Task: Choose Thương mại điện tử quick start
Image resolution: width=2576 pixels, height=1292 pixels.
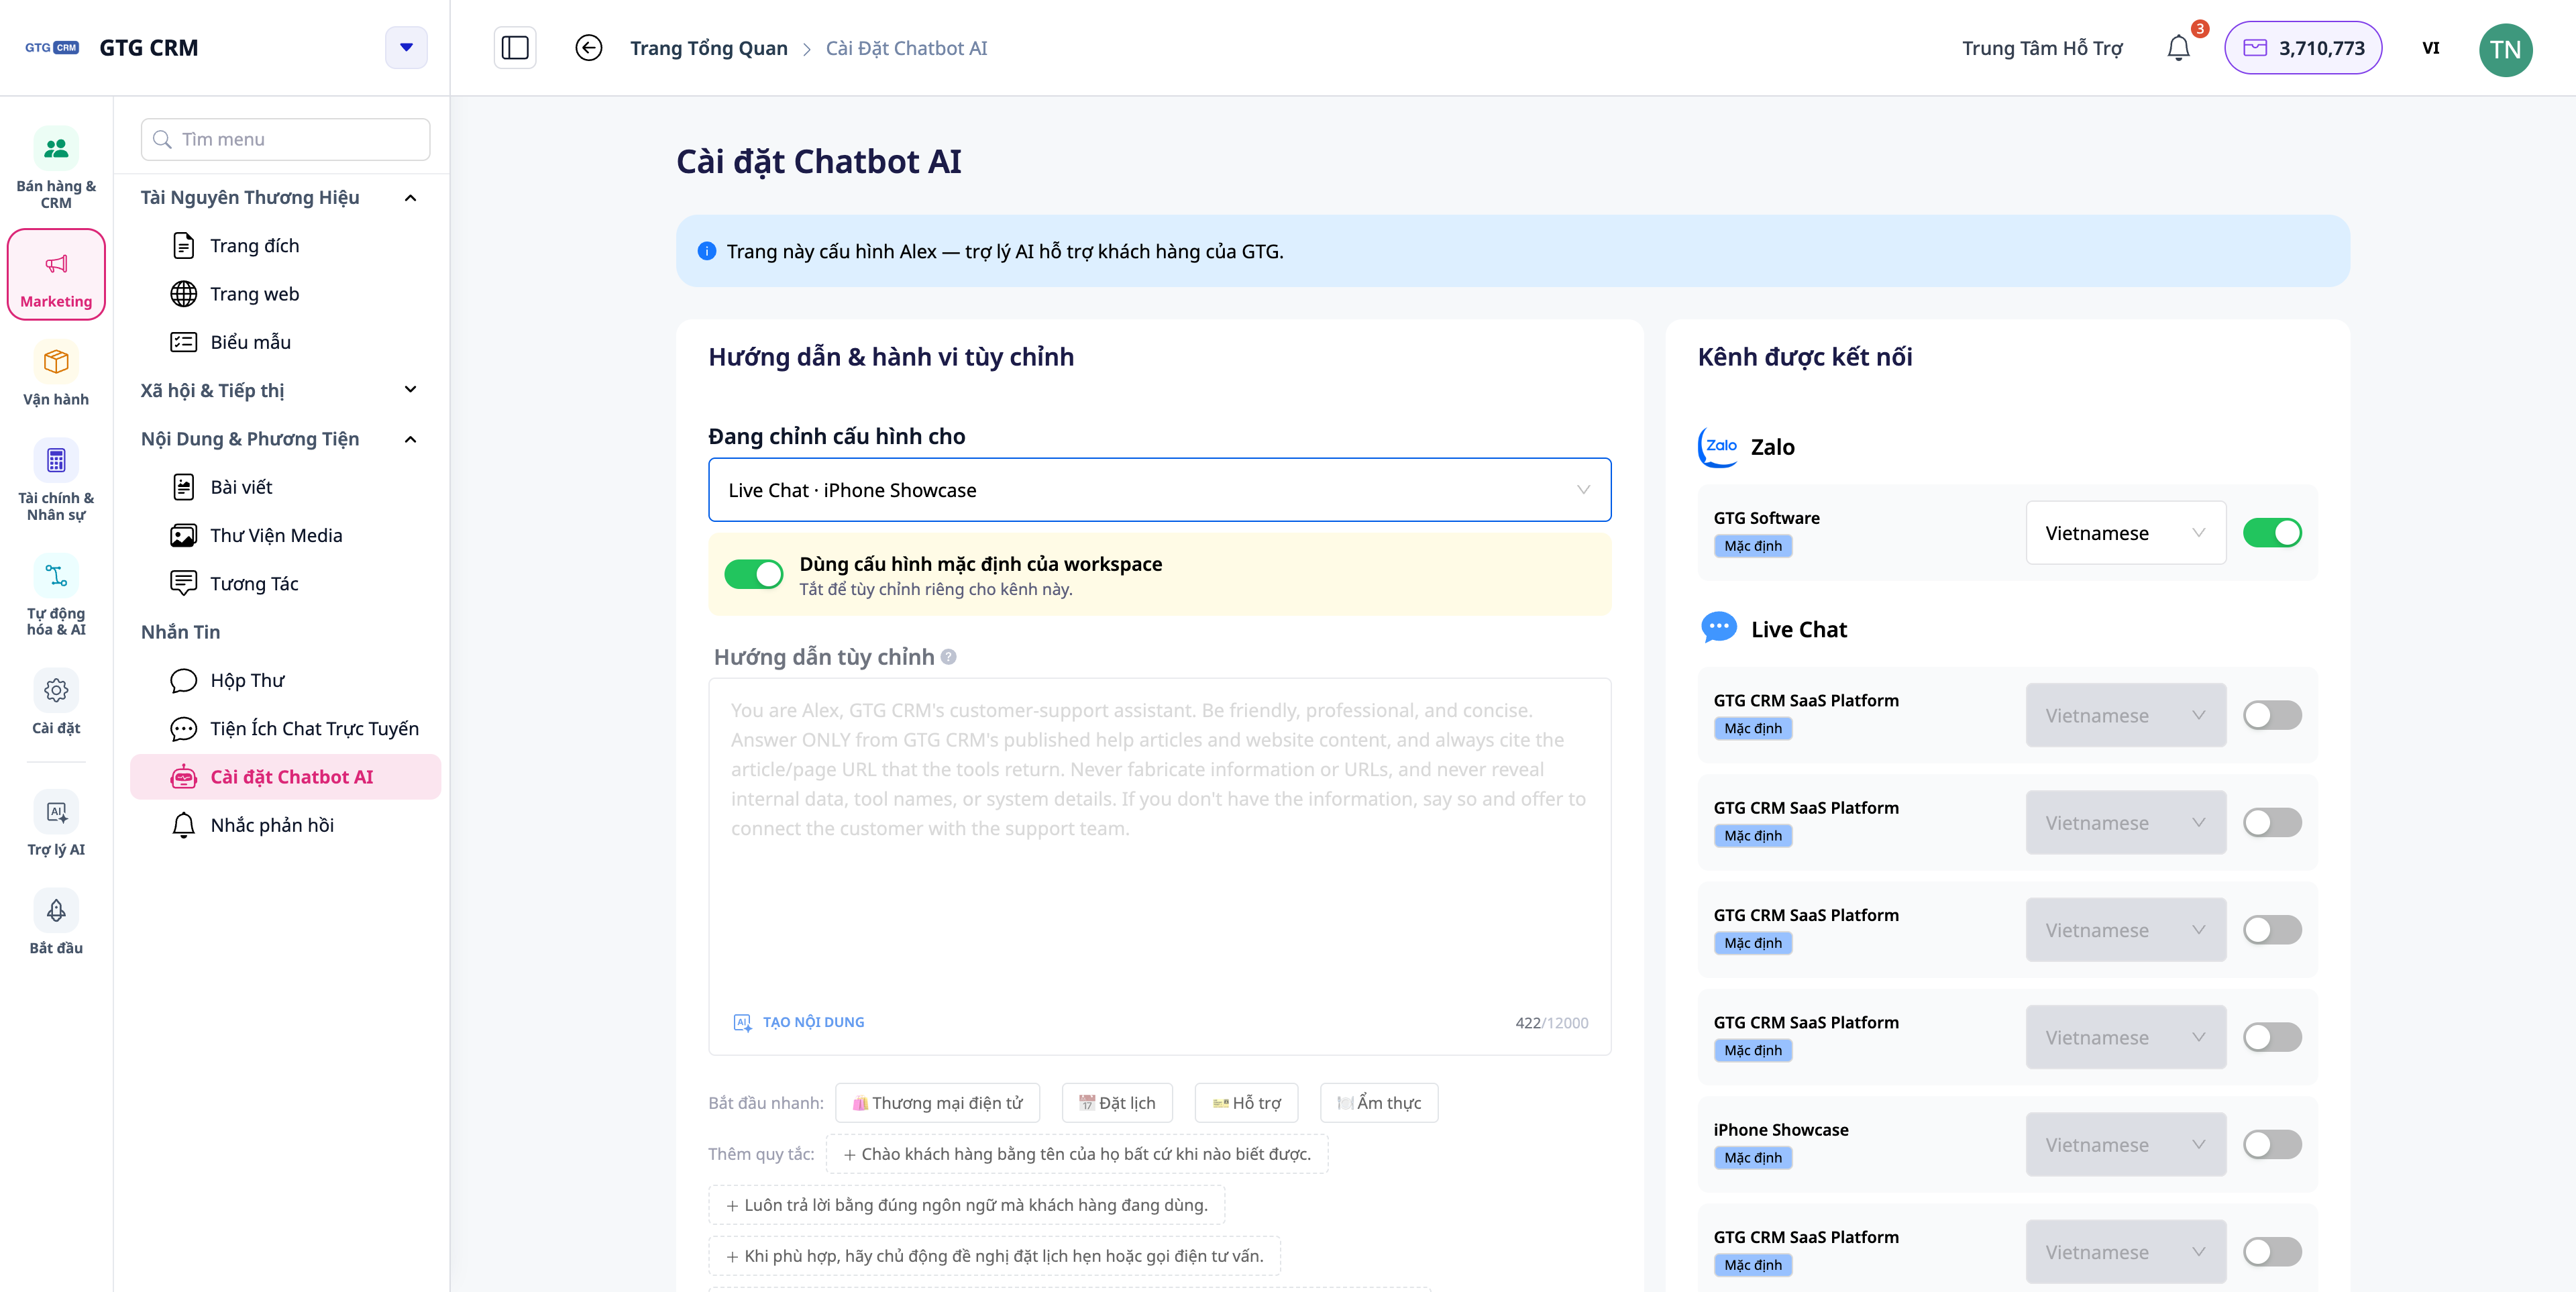Action: point(937,1102)
